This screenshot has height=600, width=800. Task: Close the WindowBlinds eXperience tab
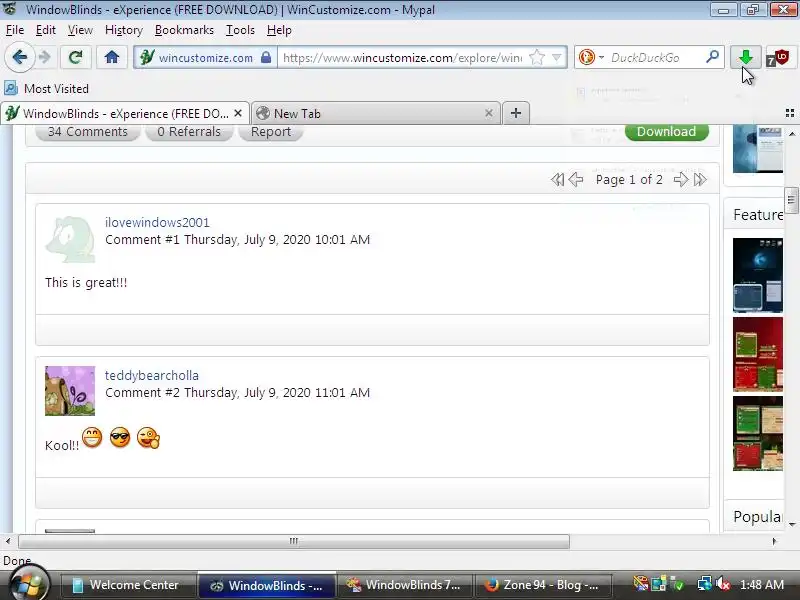click(238, 113)
